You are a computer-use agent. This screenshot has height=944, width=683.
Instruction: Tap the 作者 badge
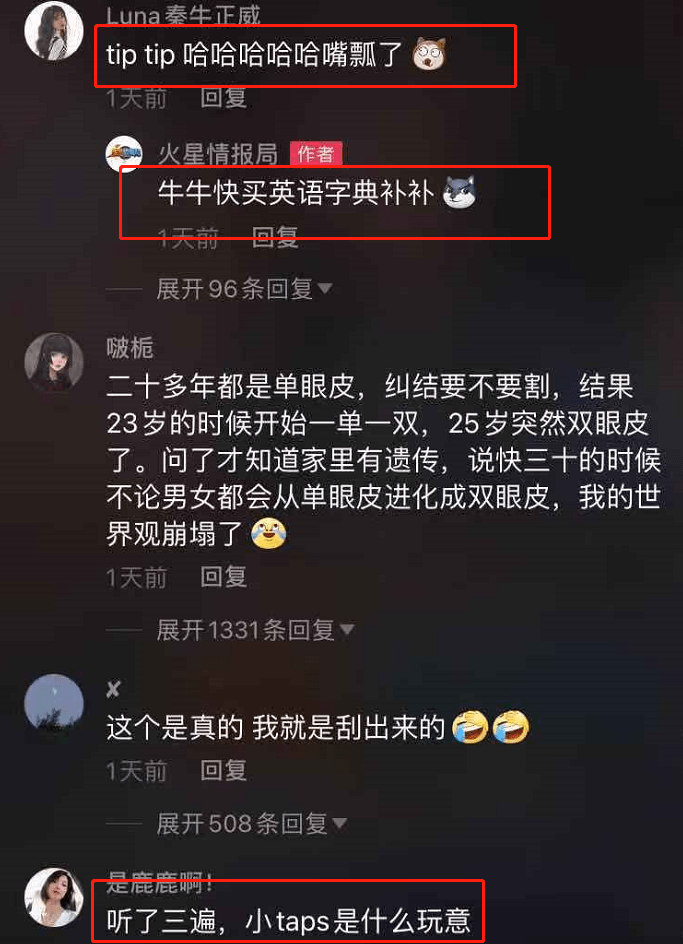(x=316, y=154)
